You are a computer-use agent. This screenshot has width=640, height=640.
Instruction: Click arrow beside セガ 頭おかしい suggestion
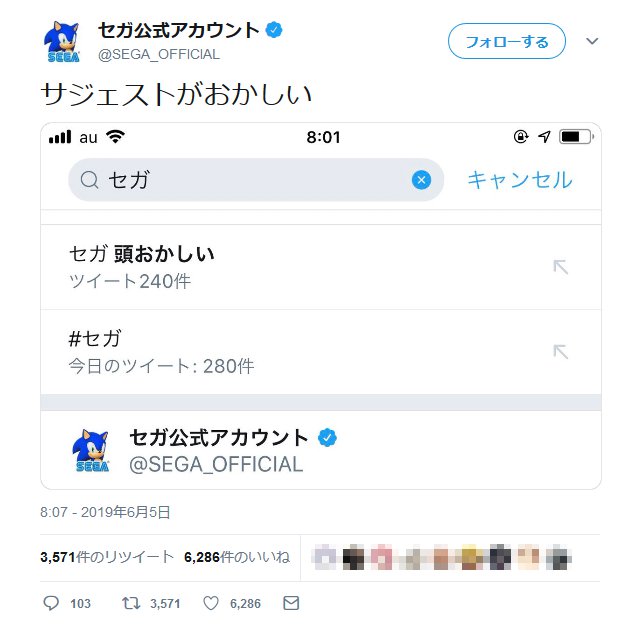pyautogui.click(x=561, y=267)
